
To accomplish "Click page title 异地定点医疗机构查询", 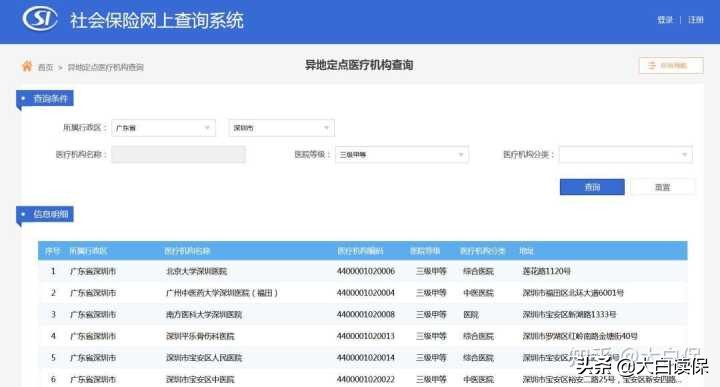I will [x=359, y=65].
